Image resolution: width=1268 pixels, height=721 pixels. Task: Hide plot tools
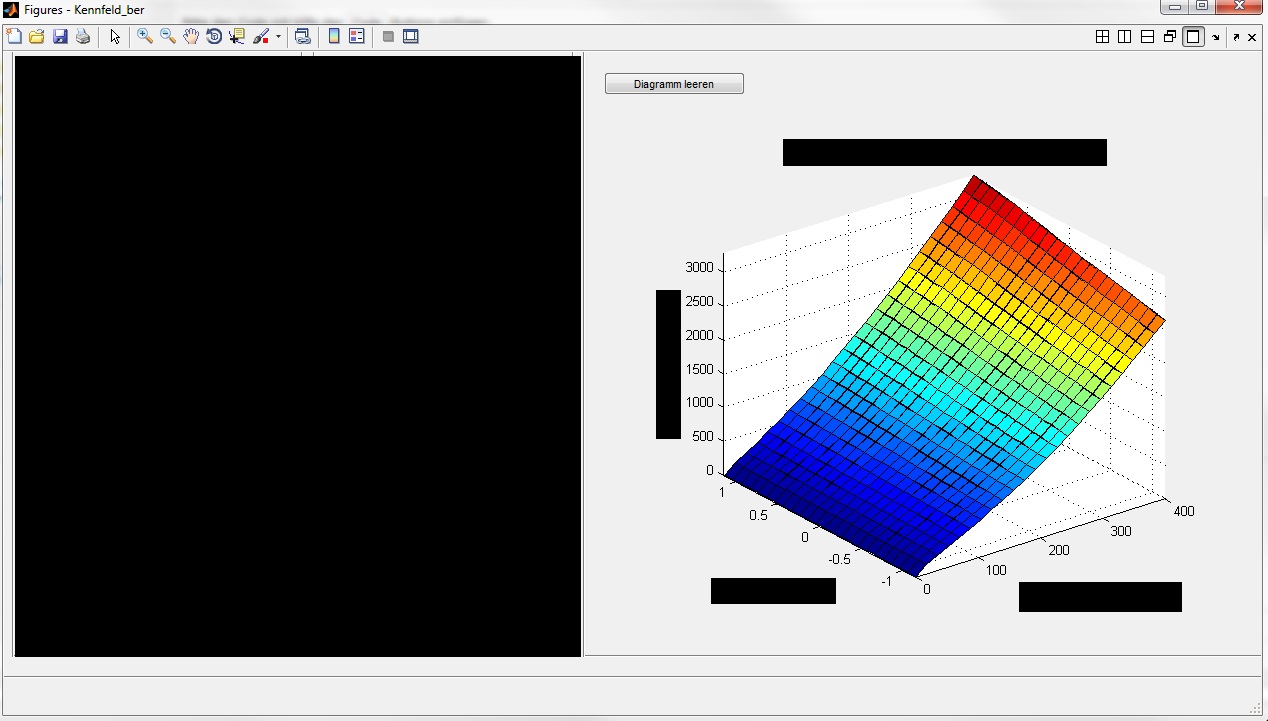[388, 37]
